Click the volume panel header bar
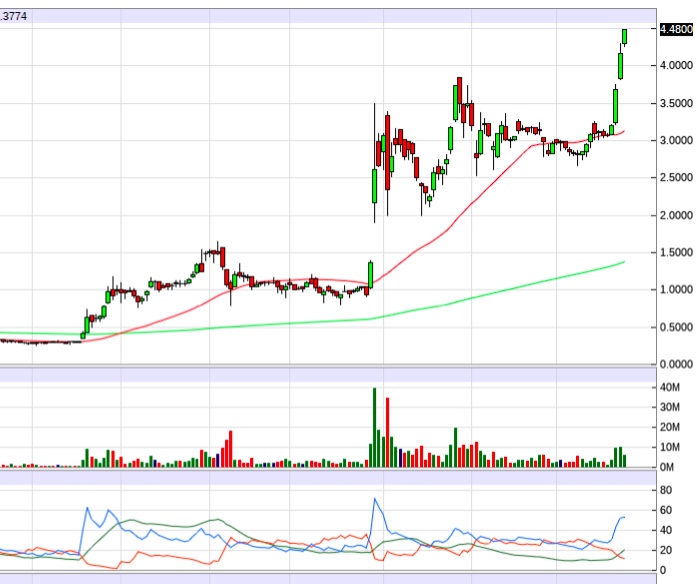This screenshot has height=584, width=697. tap(330, 374)
